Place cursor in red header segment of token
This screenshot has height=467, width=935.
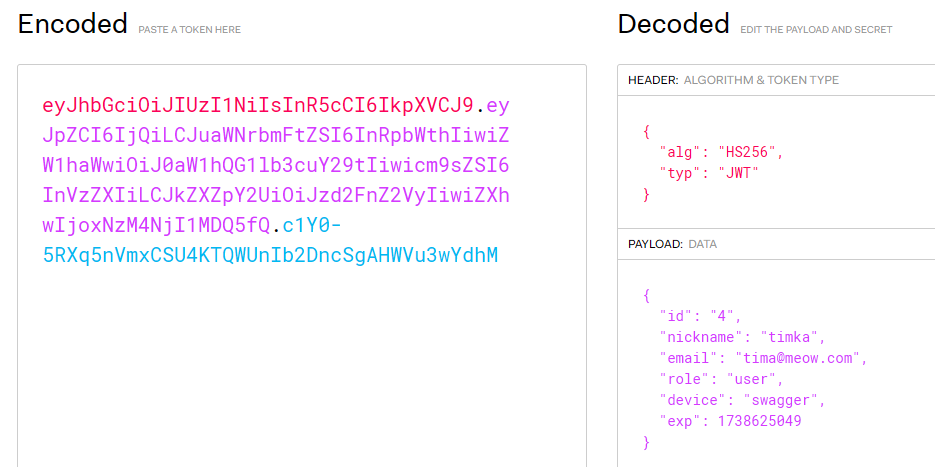pos(258,106)
